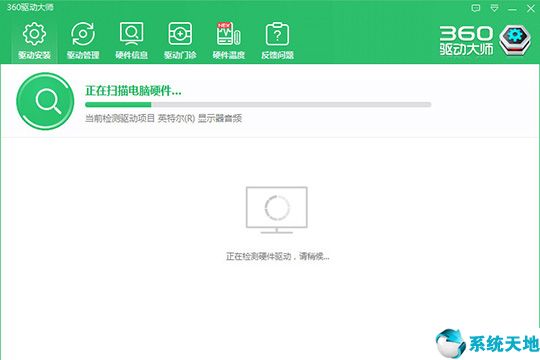Click the 360驱动大师 logo badge
540x360 pixels.
click(x=515, y=40)
